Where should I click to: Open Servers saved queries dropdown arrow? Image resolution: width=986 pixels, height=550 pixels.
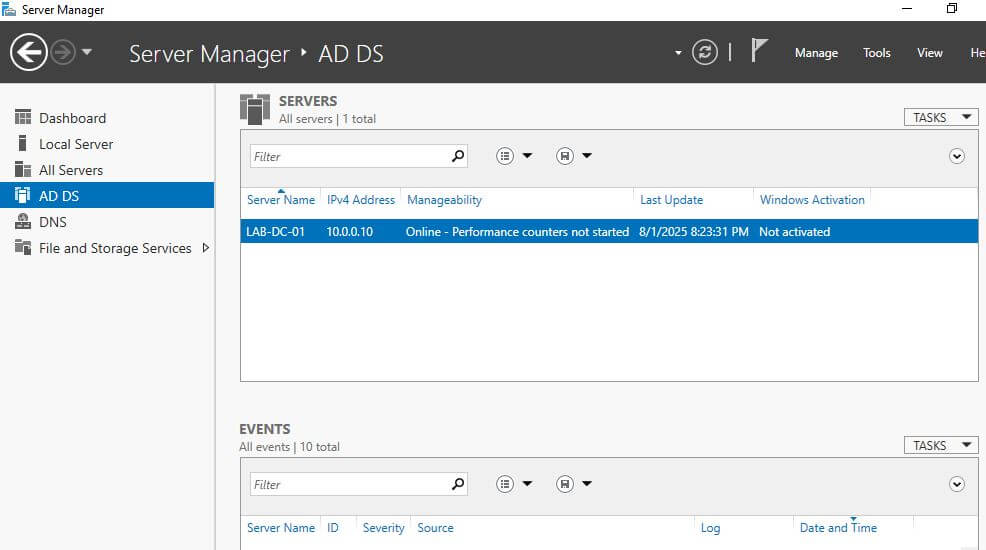(587, 156)
